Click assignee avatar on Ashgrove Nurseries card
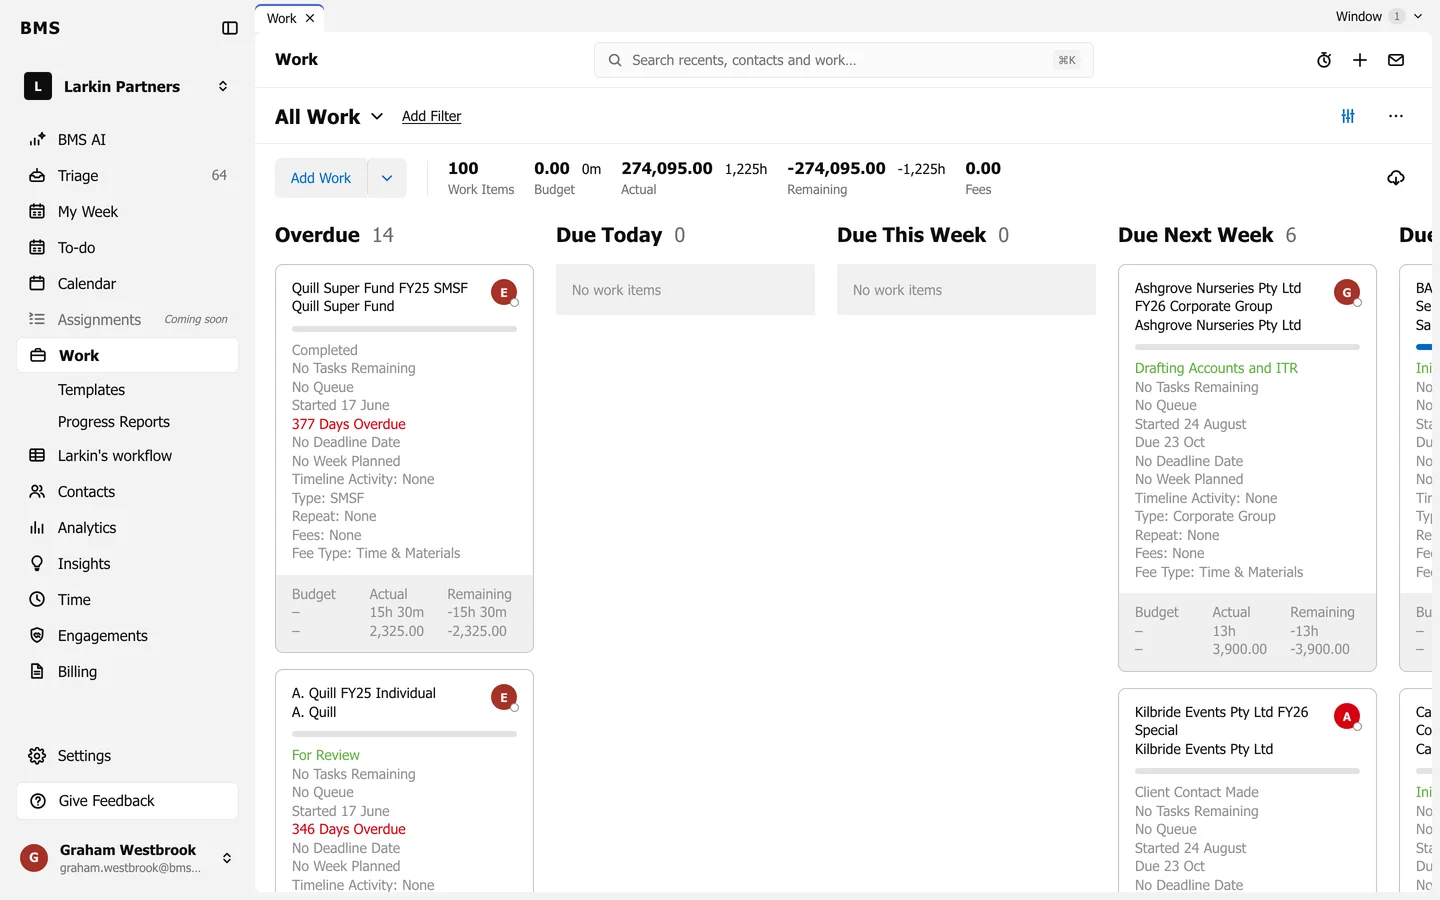The image size is (1440, 900). tap(1347, 292)
